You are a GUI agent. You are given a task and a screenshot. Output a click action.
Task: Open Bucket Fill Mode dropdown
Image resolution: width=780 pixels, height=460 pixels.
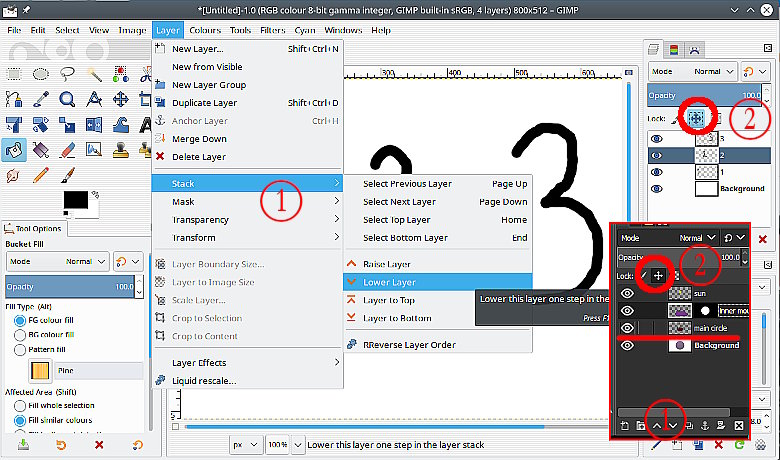pyautogui.click(x=58, y=262)
